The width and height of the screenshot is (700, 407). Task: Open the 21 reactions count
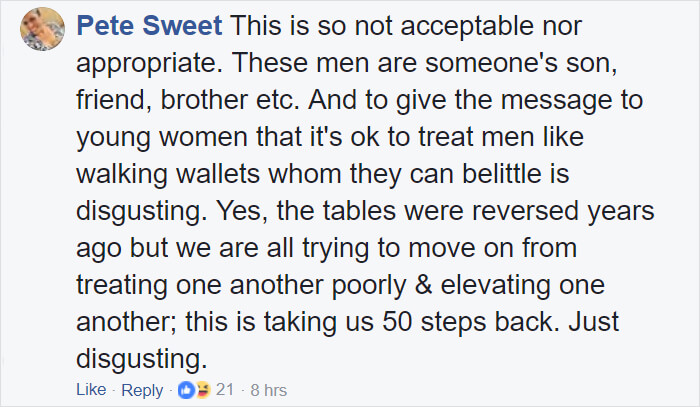point(224,390)
